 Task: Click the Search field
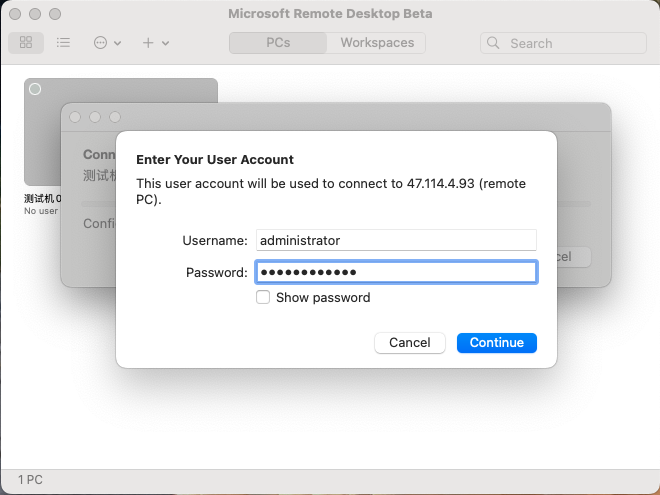click(563, 43)
